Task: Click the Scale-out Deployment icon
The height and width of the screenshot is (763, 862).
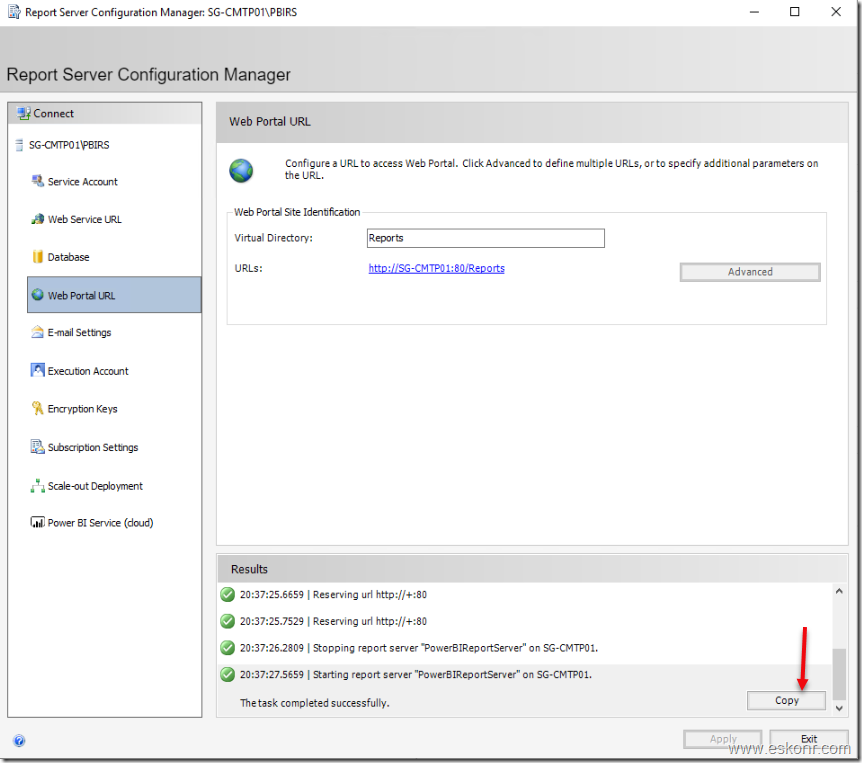Action: point(38,486)
